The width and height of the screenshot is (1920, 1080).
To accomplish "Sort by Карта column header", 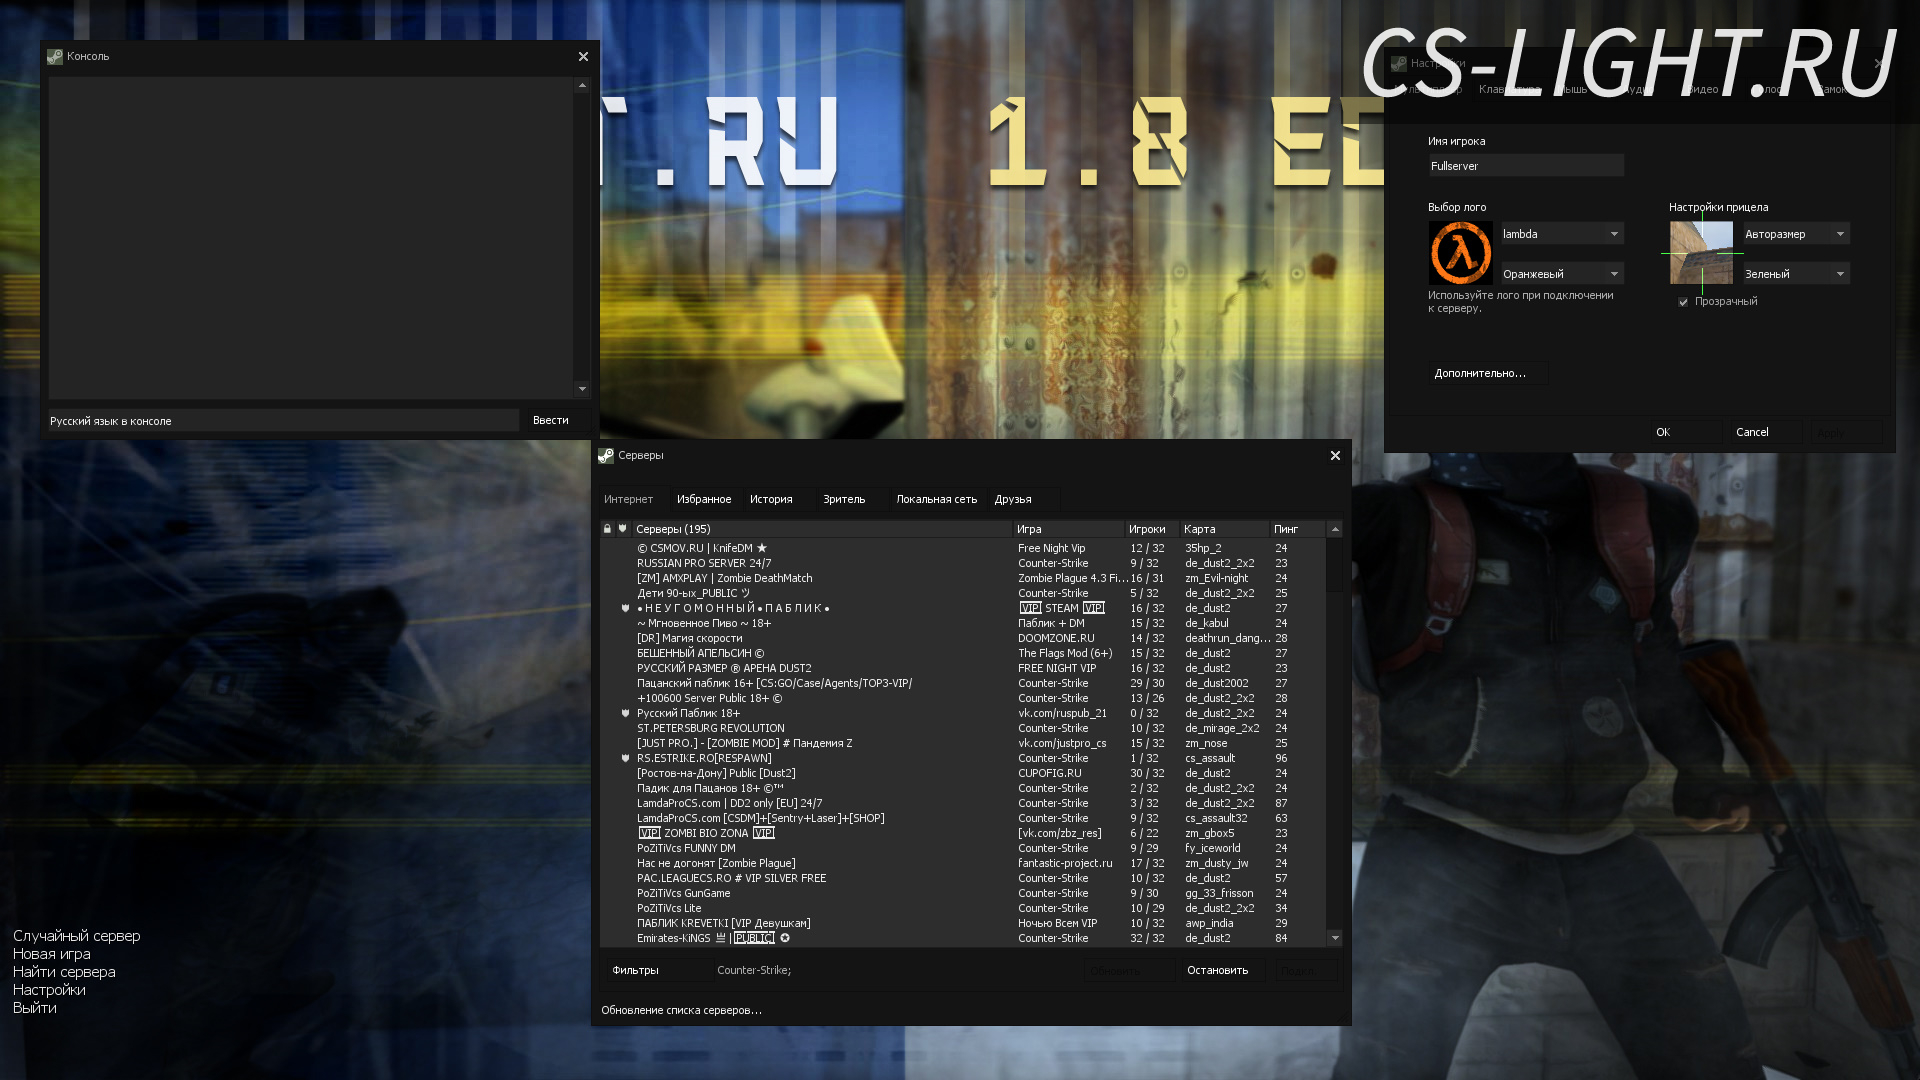I will [1225, 529].
